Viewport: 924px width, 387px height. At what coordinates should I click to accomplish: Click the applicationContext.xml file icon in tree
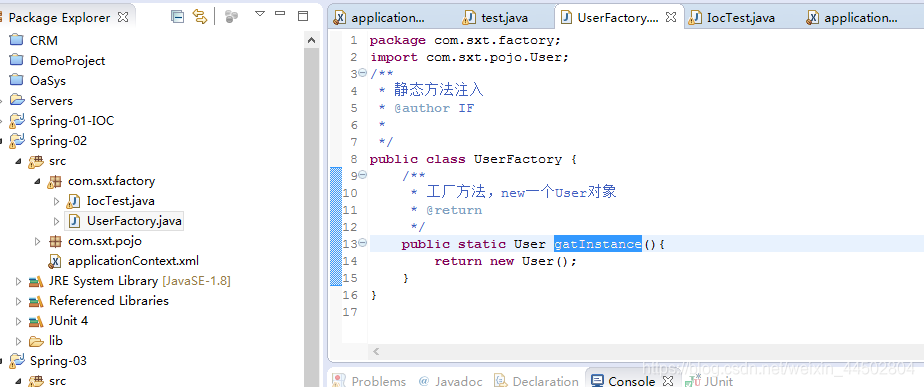tap(55, 261)
